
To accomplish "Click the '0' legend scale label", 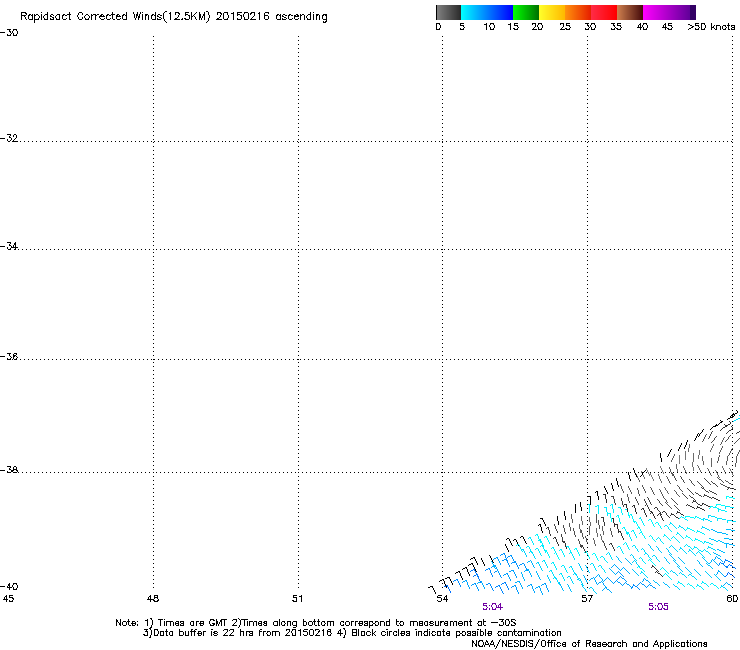I will [438, 27].
